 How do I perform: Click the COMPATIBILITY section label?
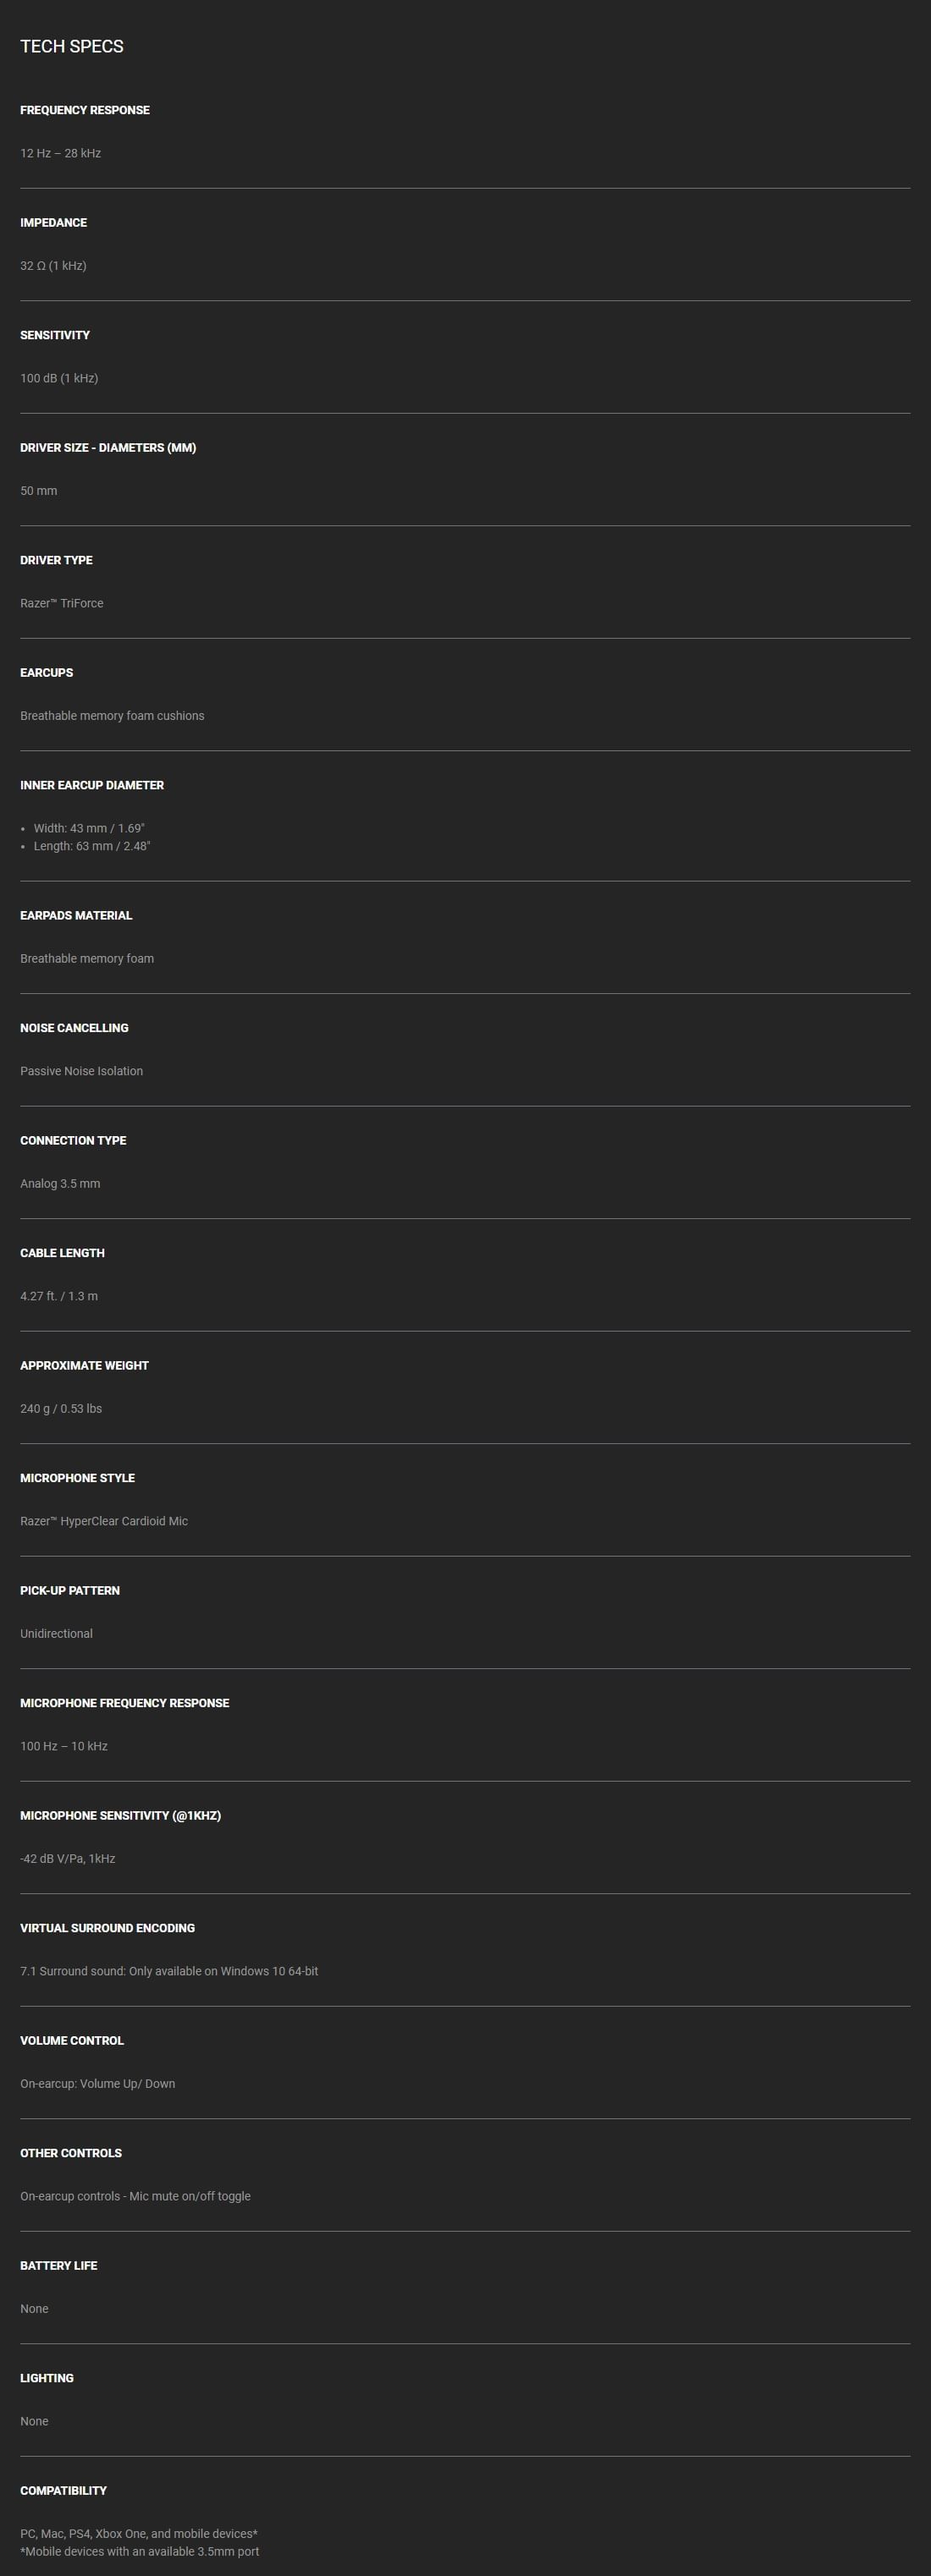pyautogui.click(x=63, y=2490)
